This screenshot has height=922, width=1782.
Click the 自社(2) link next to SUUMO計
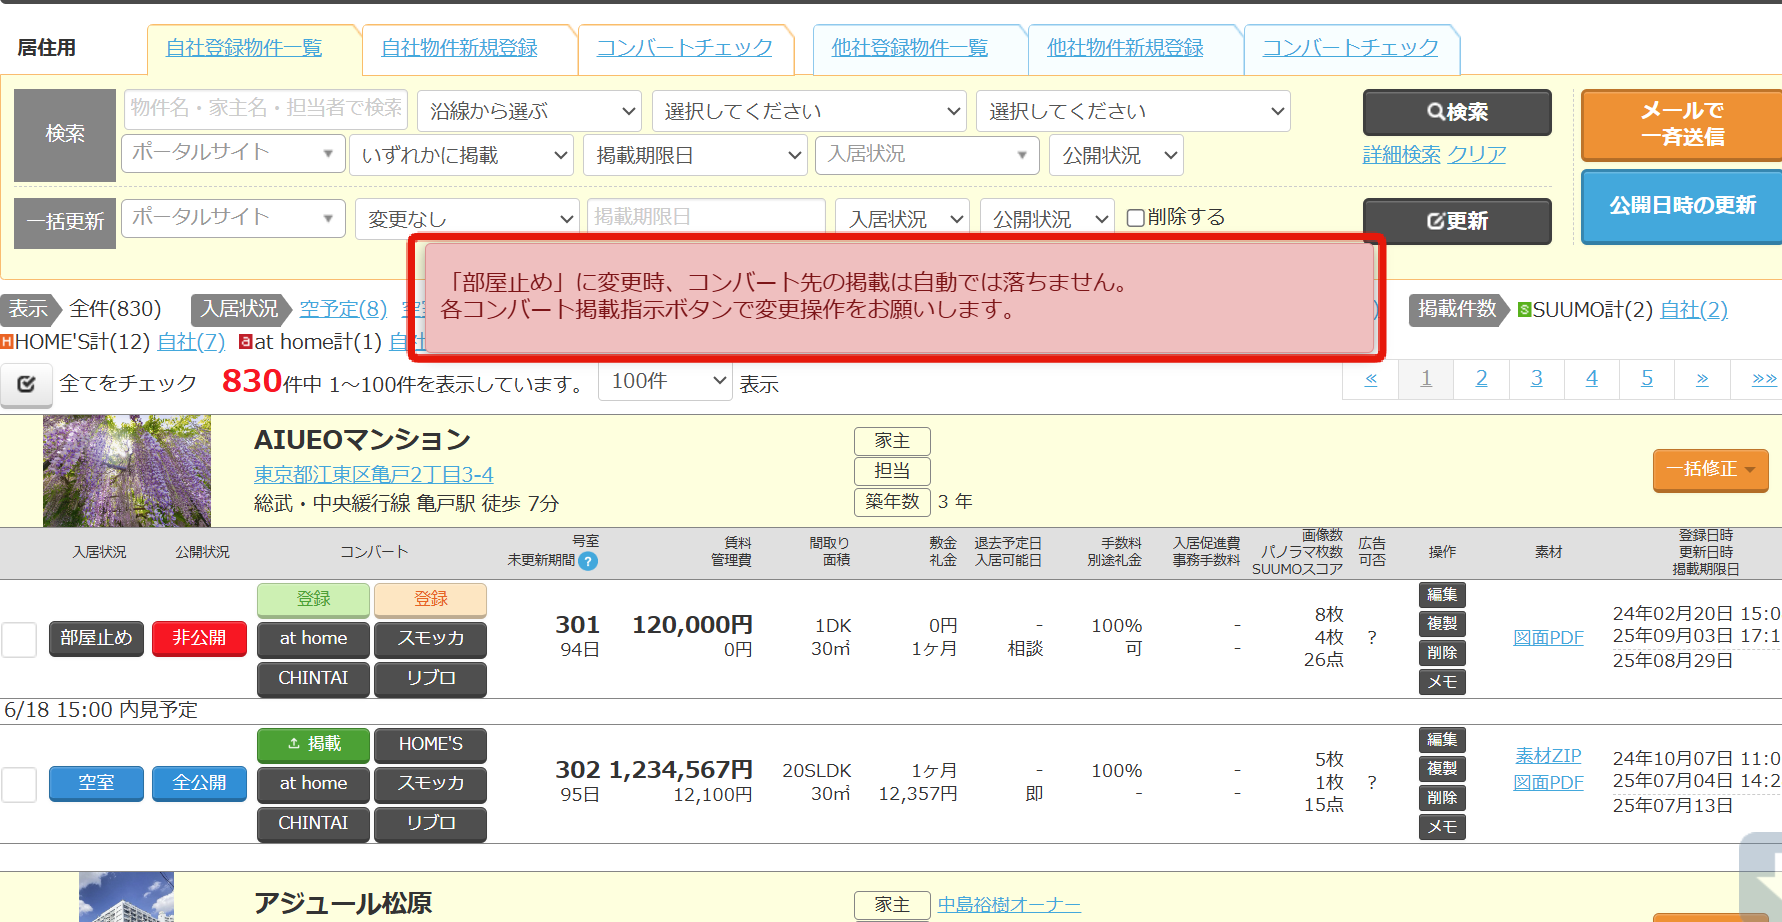tap(1694, 310)
